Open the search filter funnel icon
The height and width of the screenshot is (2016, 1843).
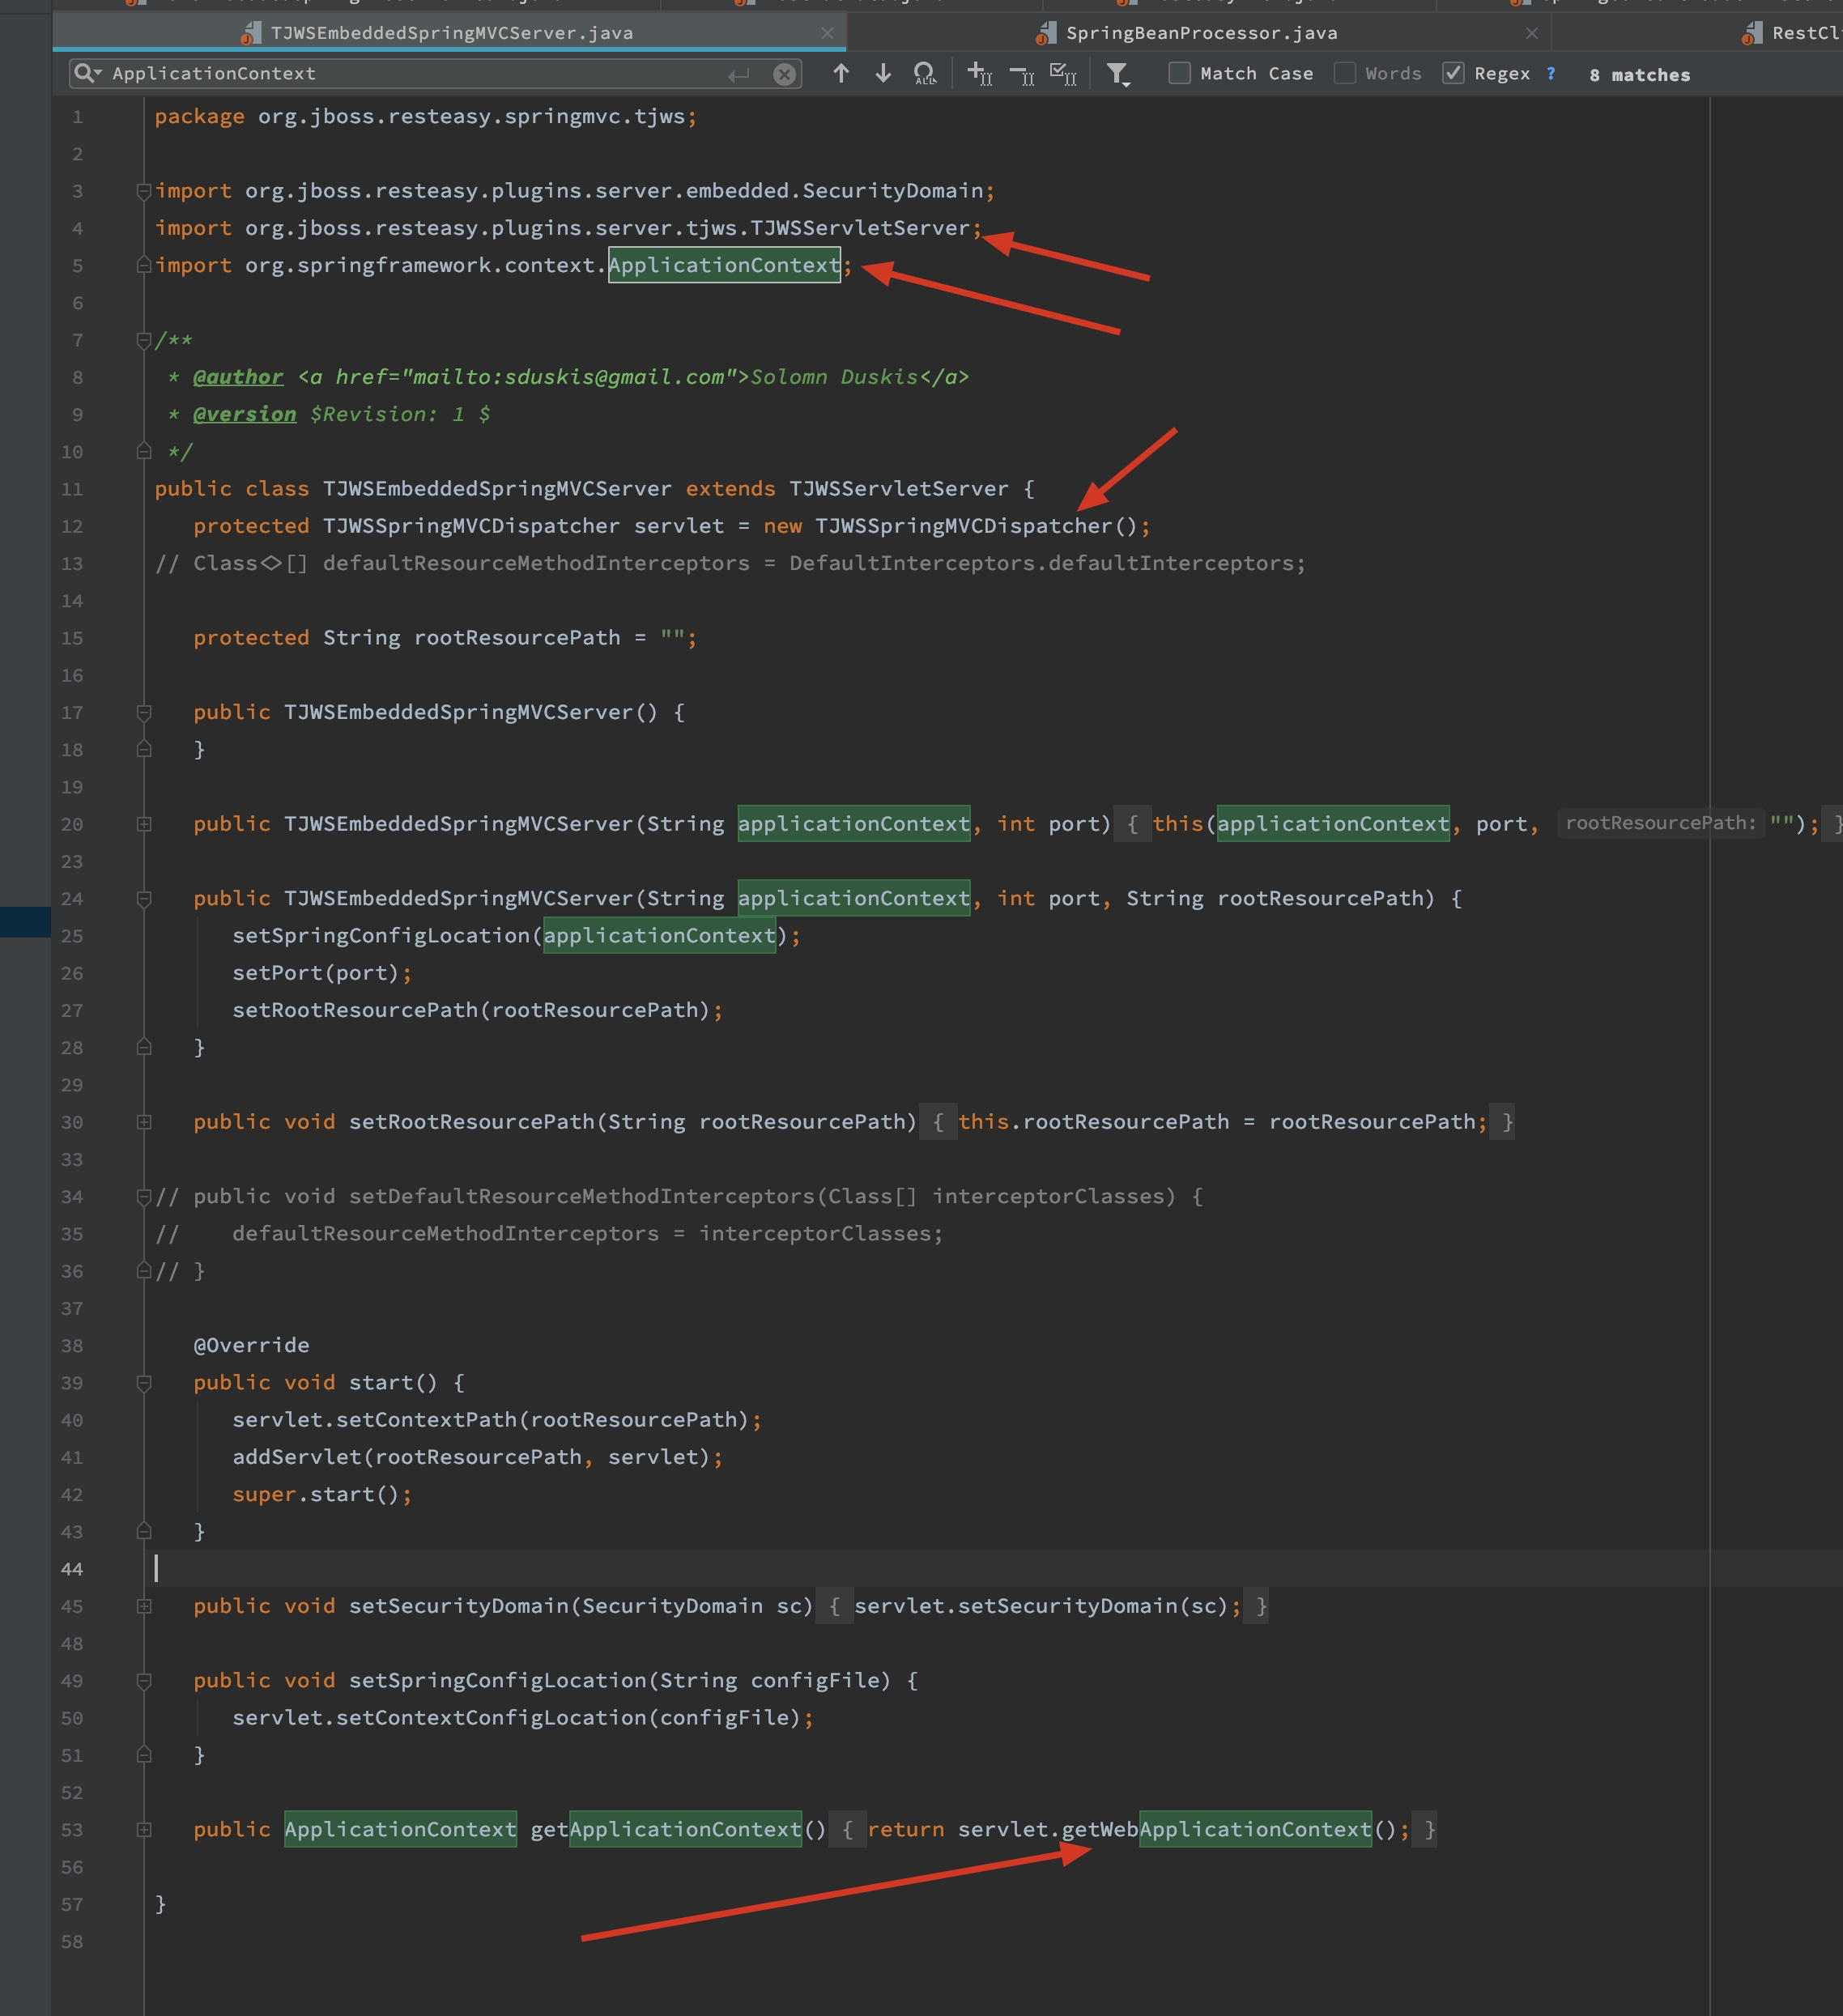tap(1118, 74)
